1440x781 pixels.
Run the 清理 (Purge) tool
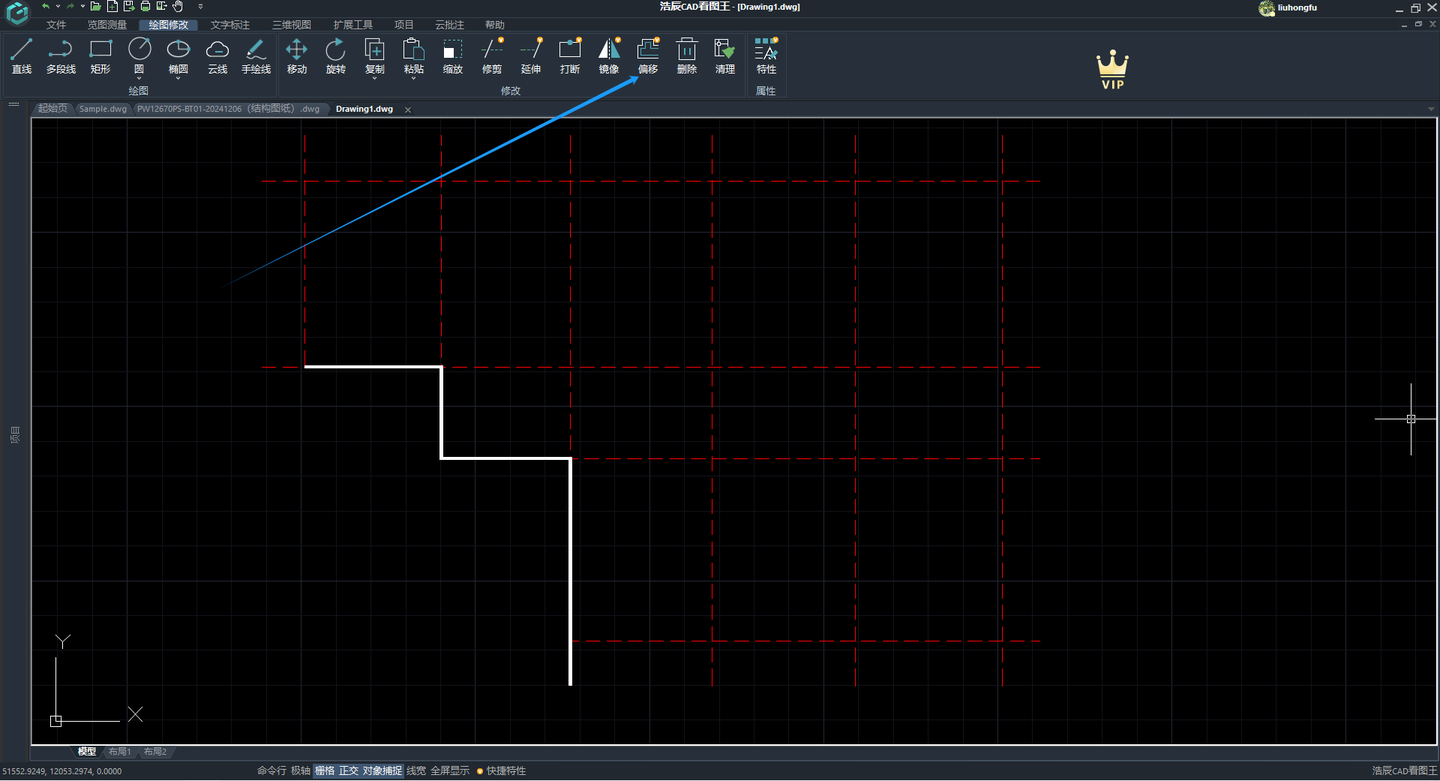pos(725,56)
